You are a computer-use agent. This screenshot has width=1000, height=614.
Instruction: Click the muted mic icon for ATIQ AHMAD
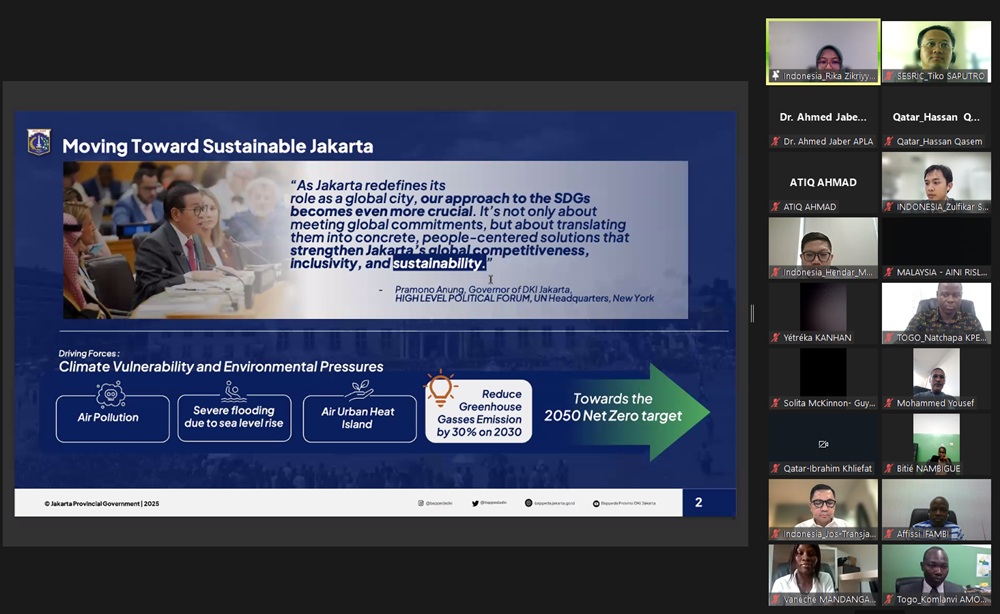pyautogui.click(x=776, y=207)
